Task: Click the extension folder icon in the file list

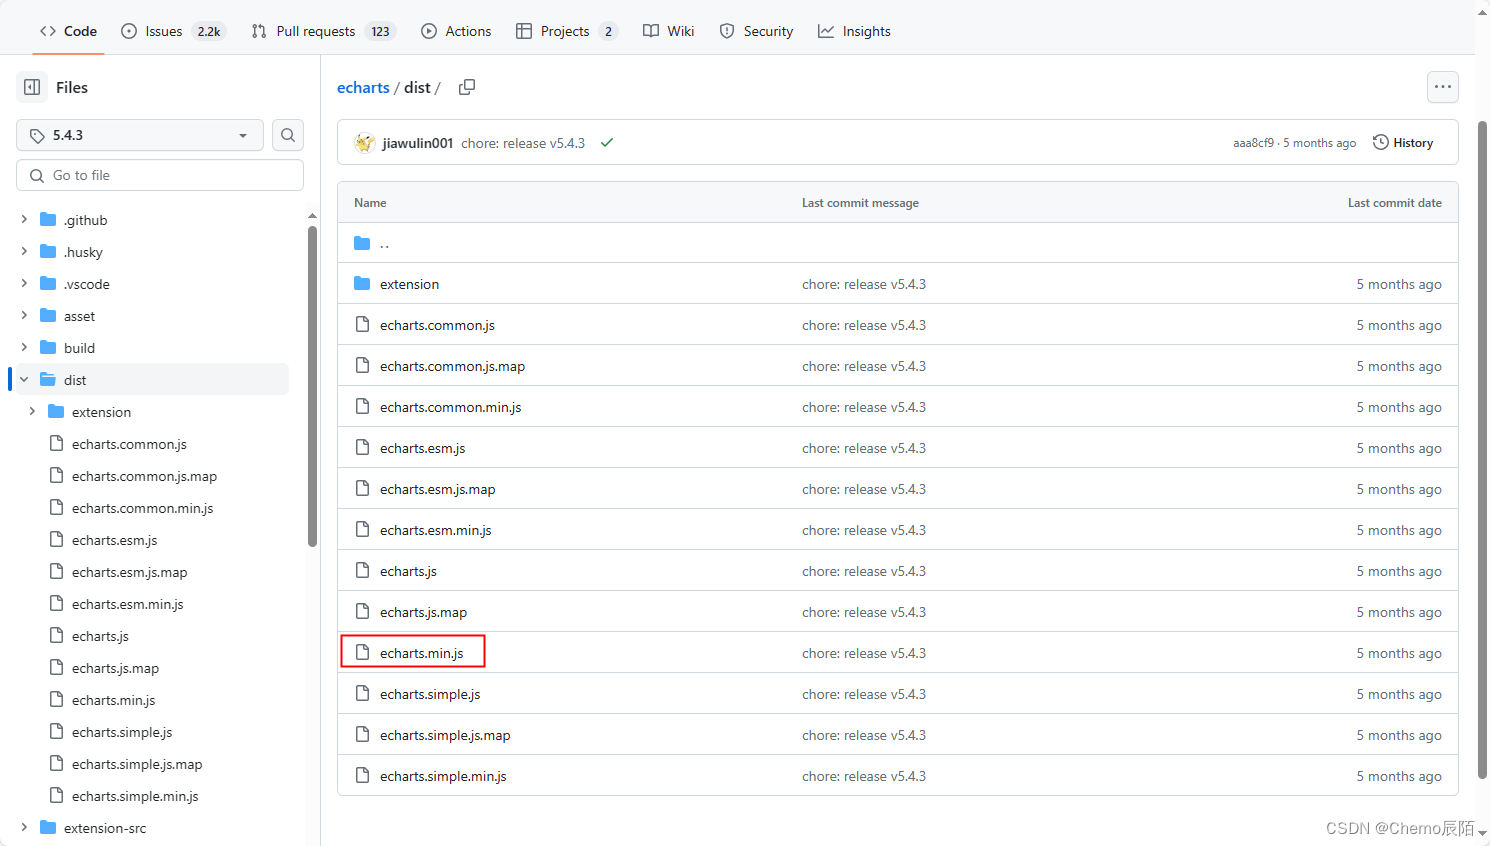Action: point(361,283)
